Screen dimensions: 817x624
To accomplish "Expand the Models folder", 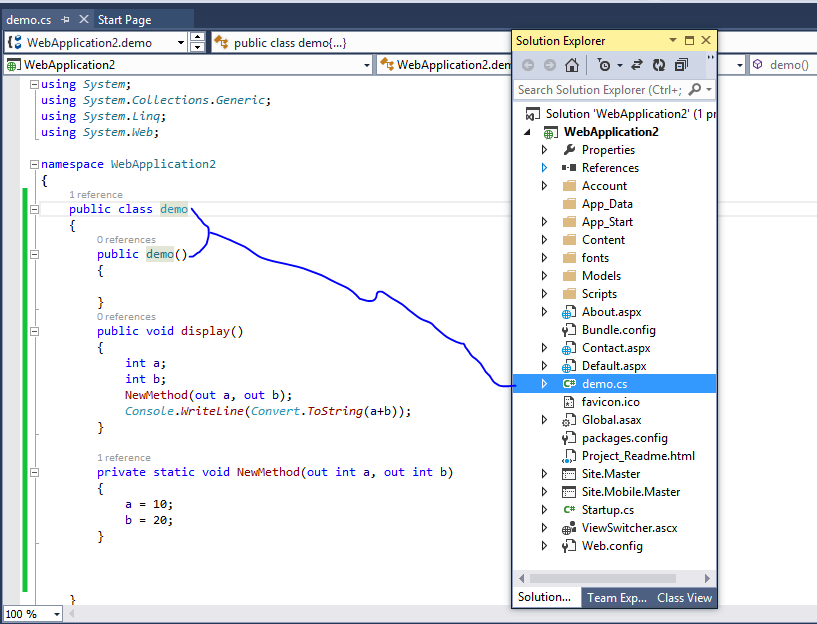I will point(544,276).
